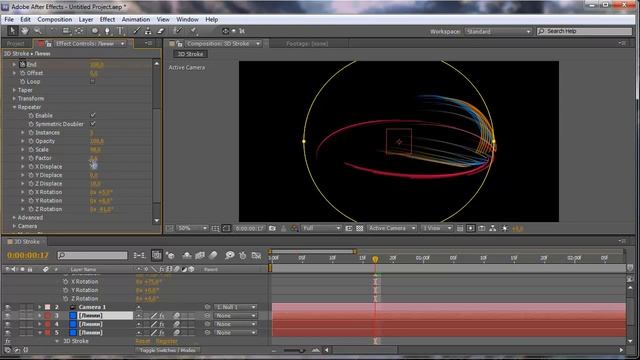Expand the Taper group
Viewport: 640px width, 360px height.
[14, 90]
